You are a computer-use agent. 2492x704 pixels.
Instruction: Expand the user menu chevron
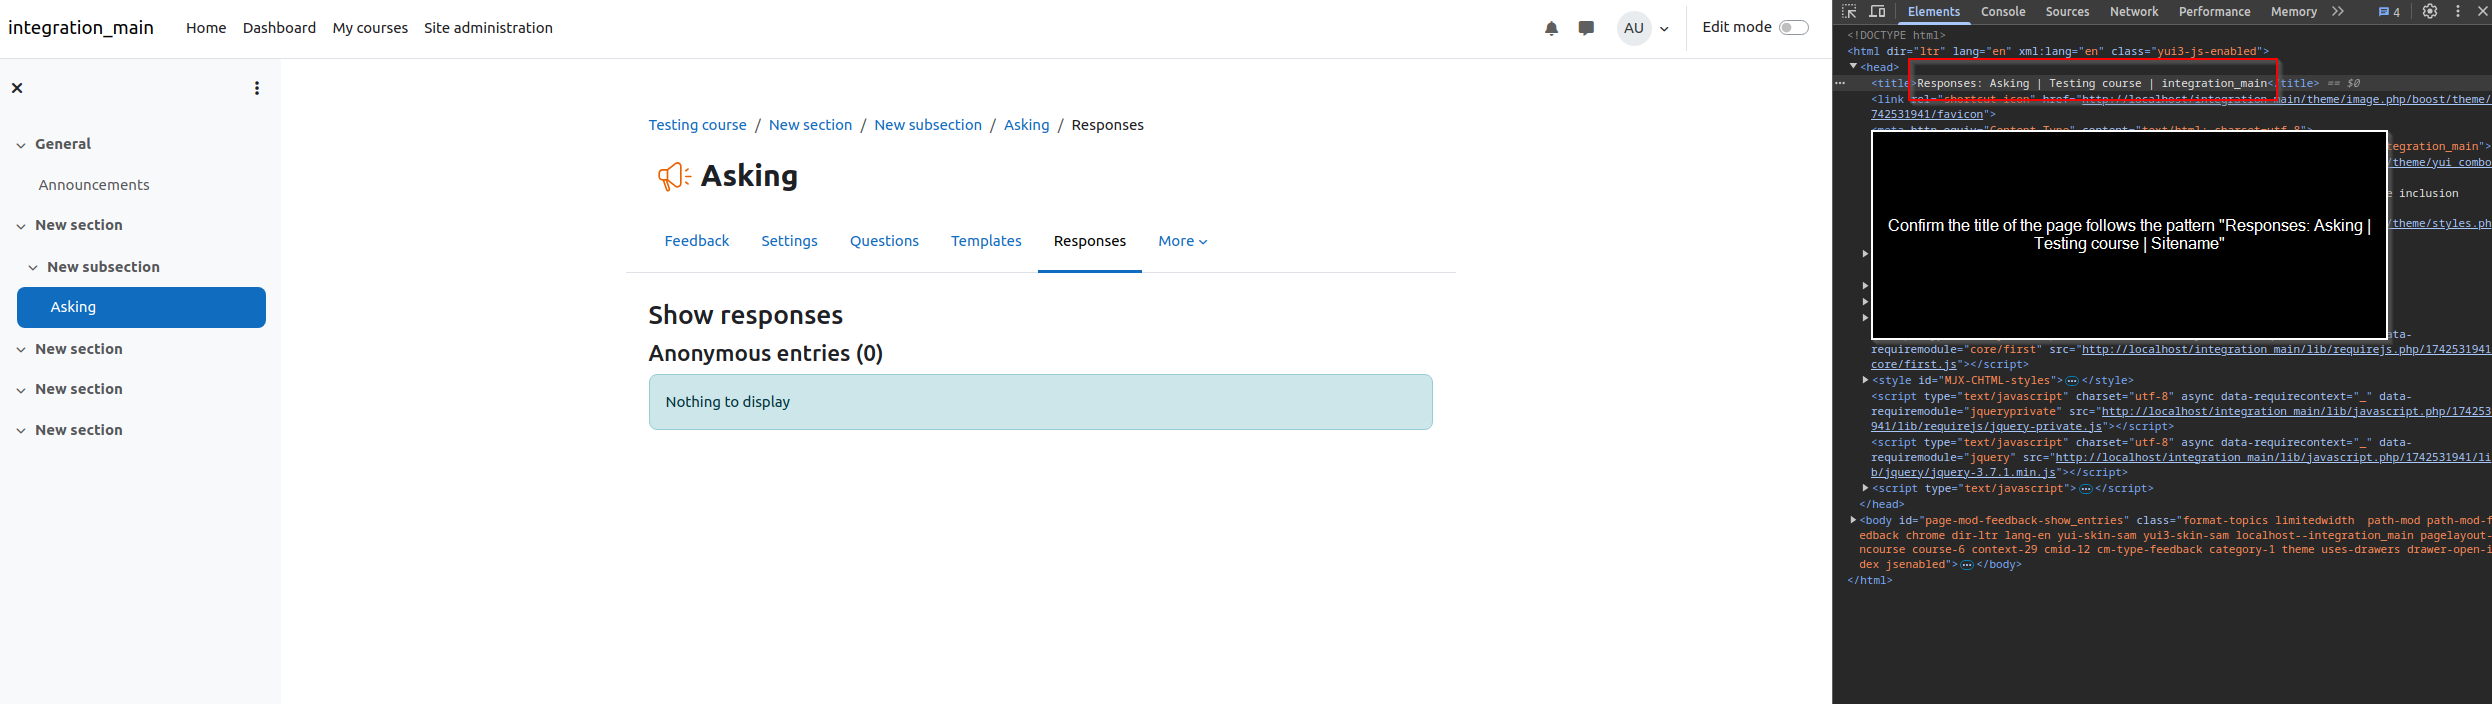1664,29
